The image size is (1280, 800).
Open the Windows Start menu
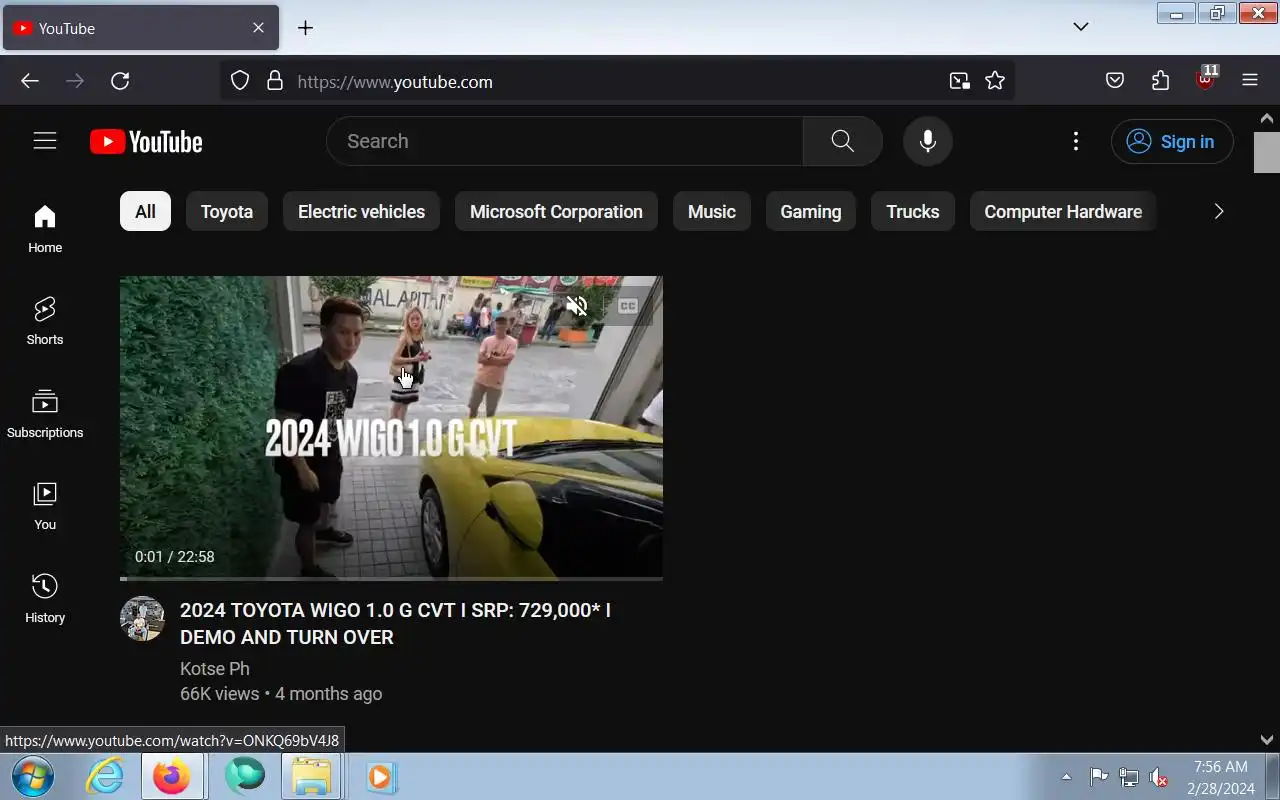[x=32, y=776]
